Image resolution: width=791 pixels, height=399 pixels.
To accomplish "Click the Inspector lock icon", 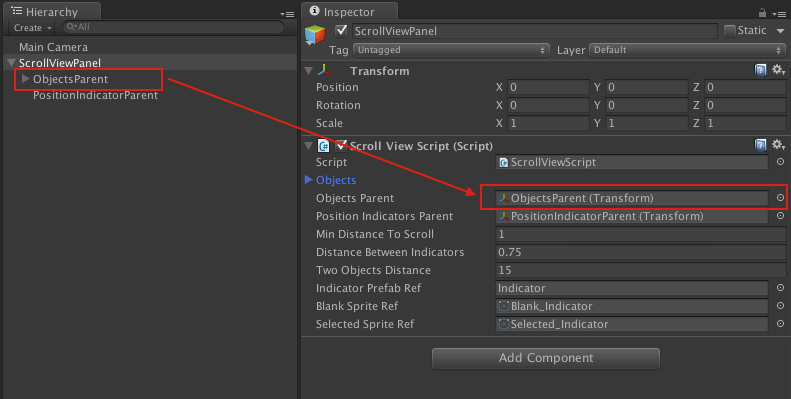I will point(762,13).
